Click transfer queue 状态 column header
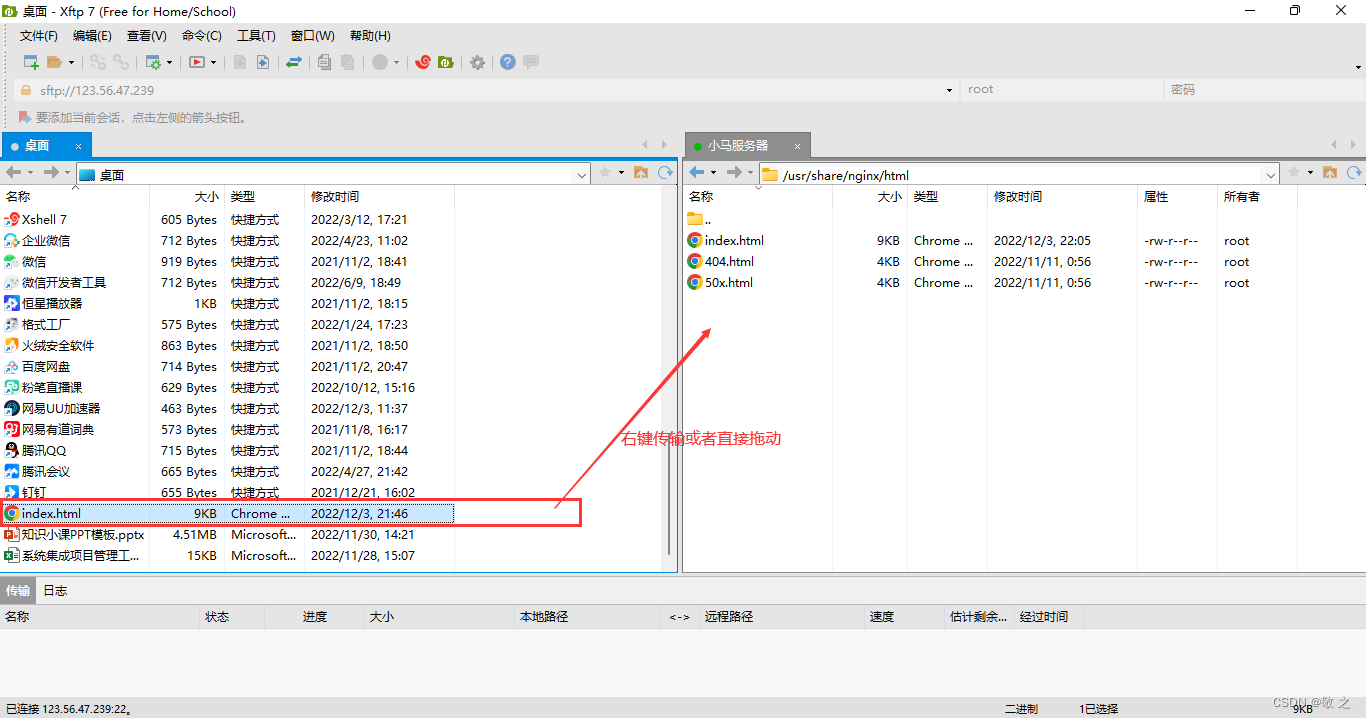This screenshot has width=1366, height=718. pos(217,617)
